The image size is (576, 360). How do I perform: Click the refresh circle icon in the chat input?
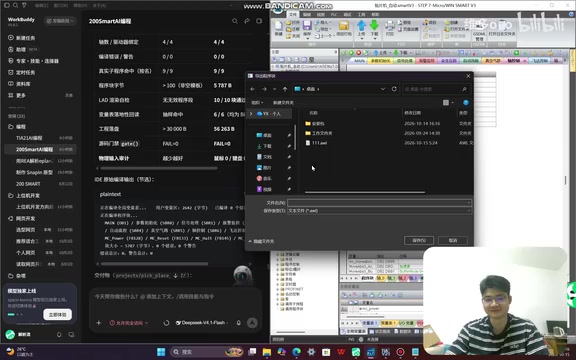166,323
